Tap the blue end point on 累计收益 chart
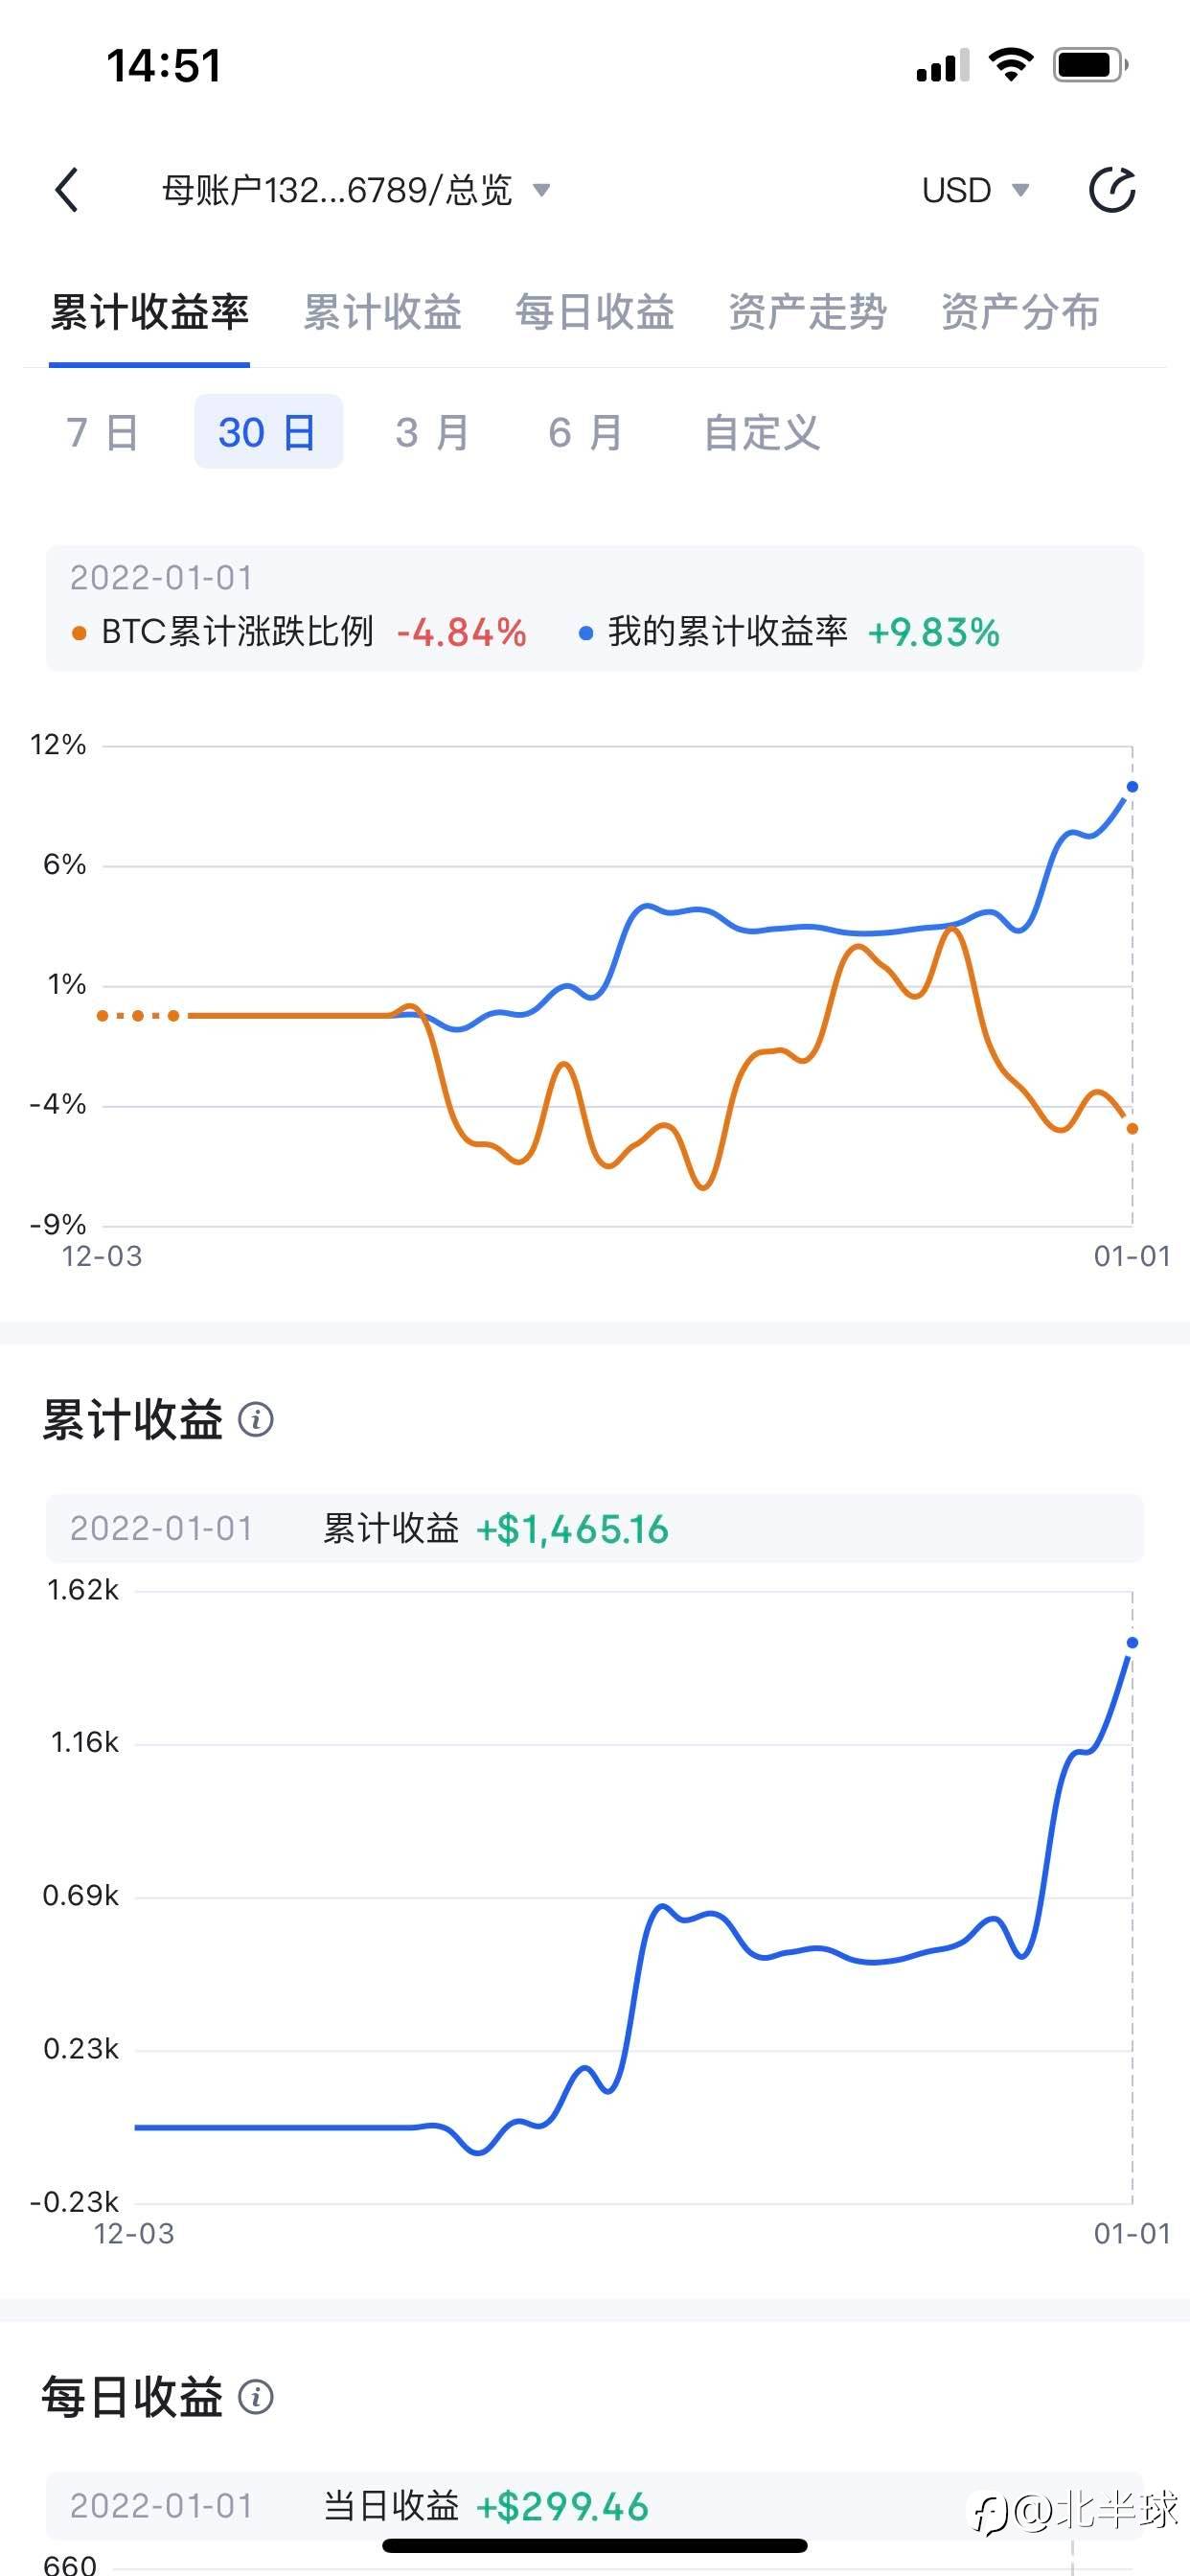 tap(1132, 1643)
